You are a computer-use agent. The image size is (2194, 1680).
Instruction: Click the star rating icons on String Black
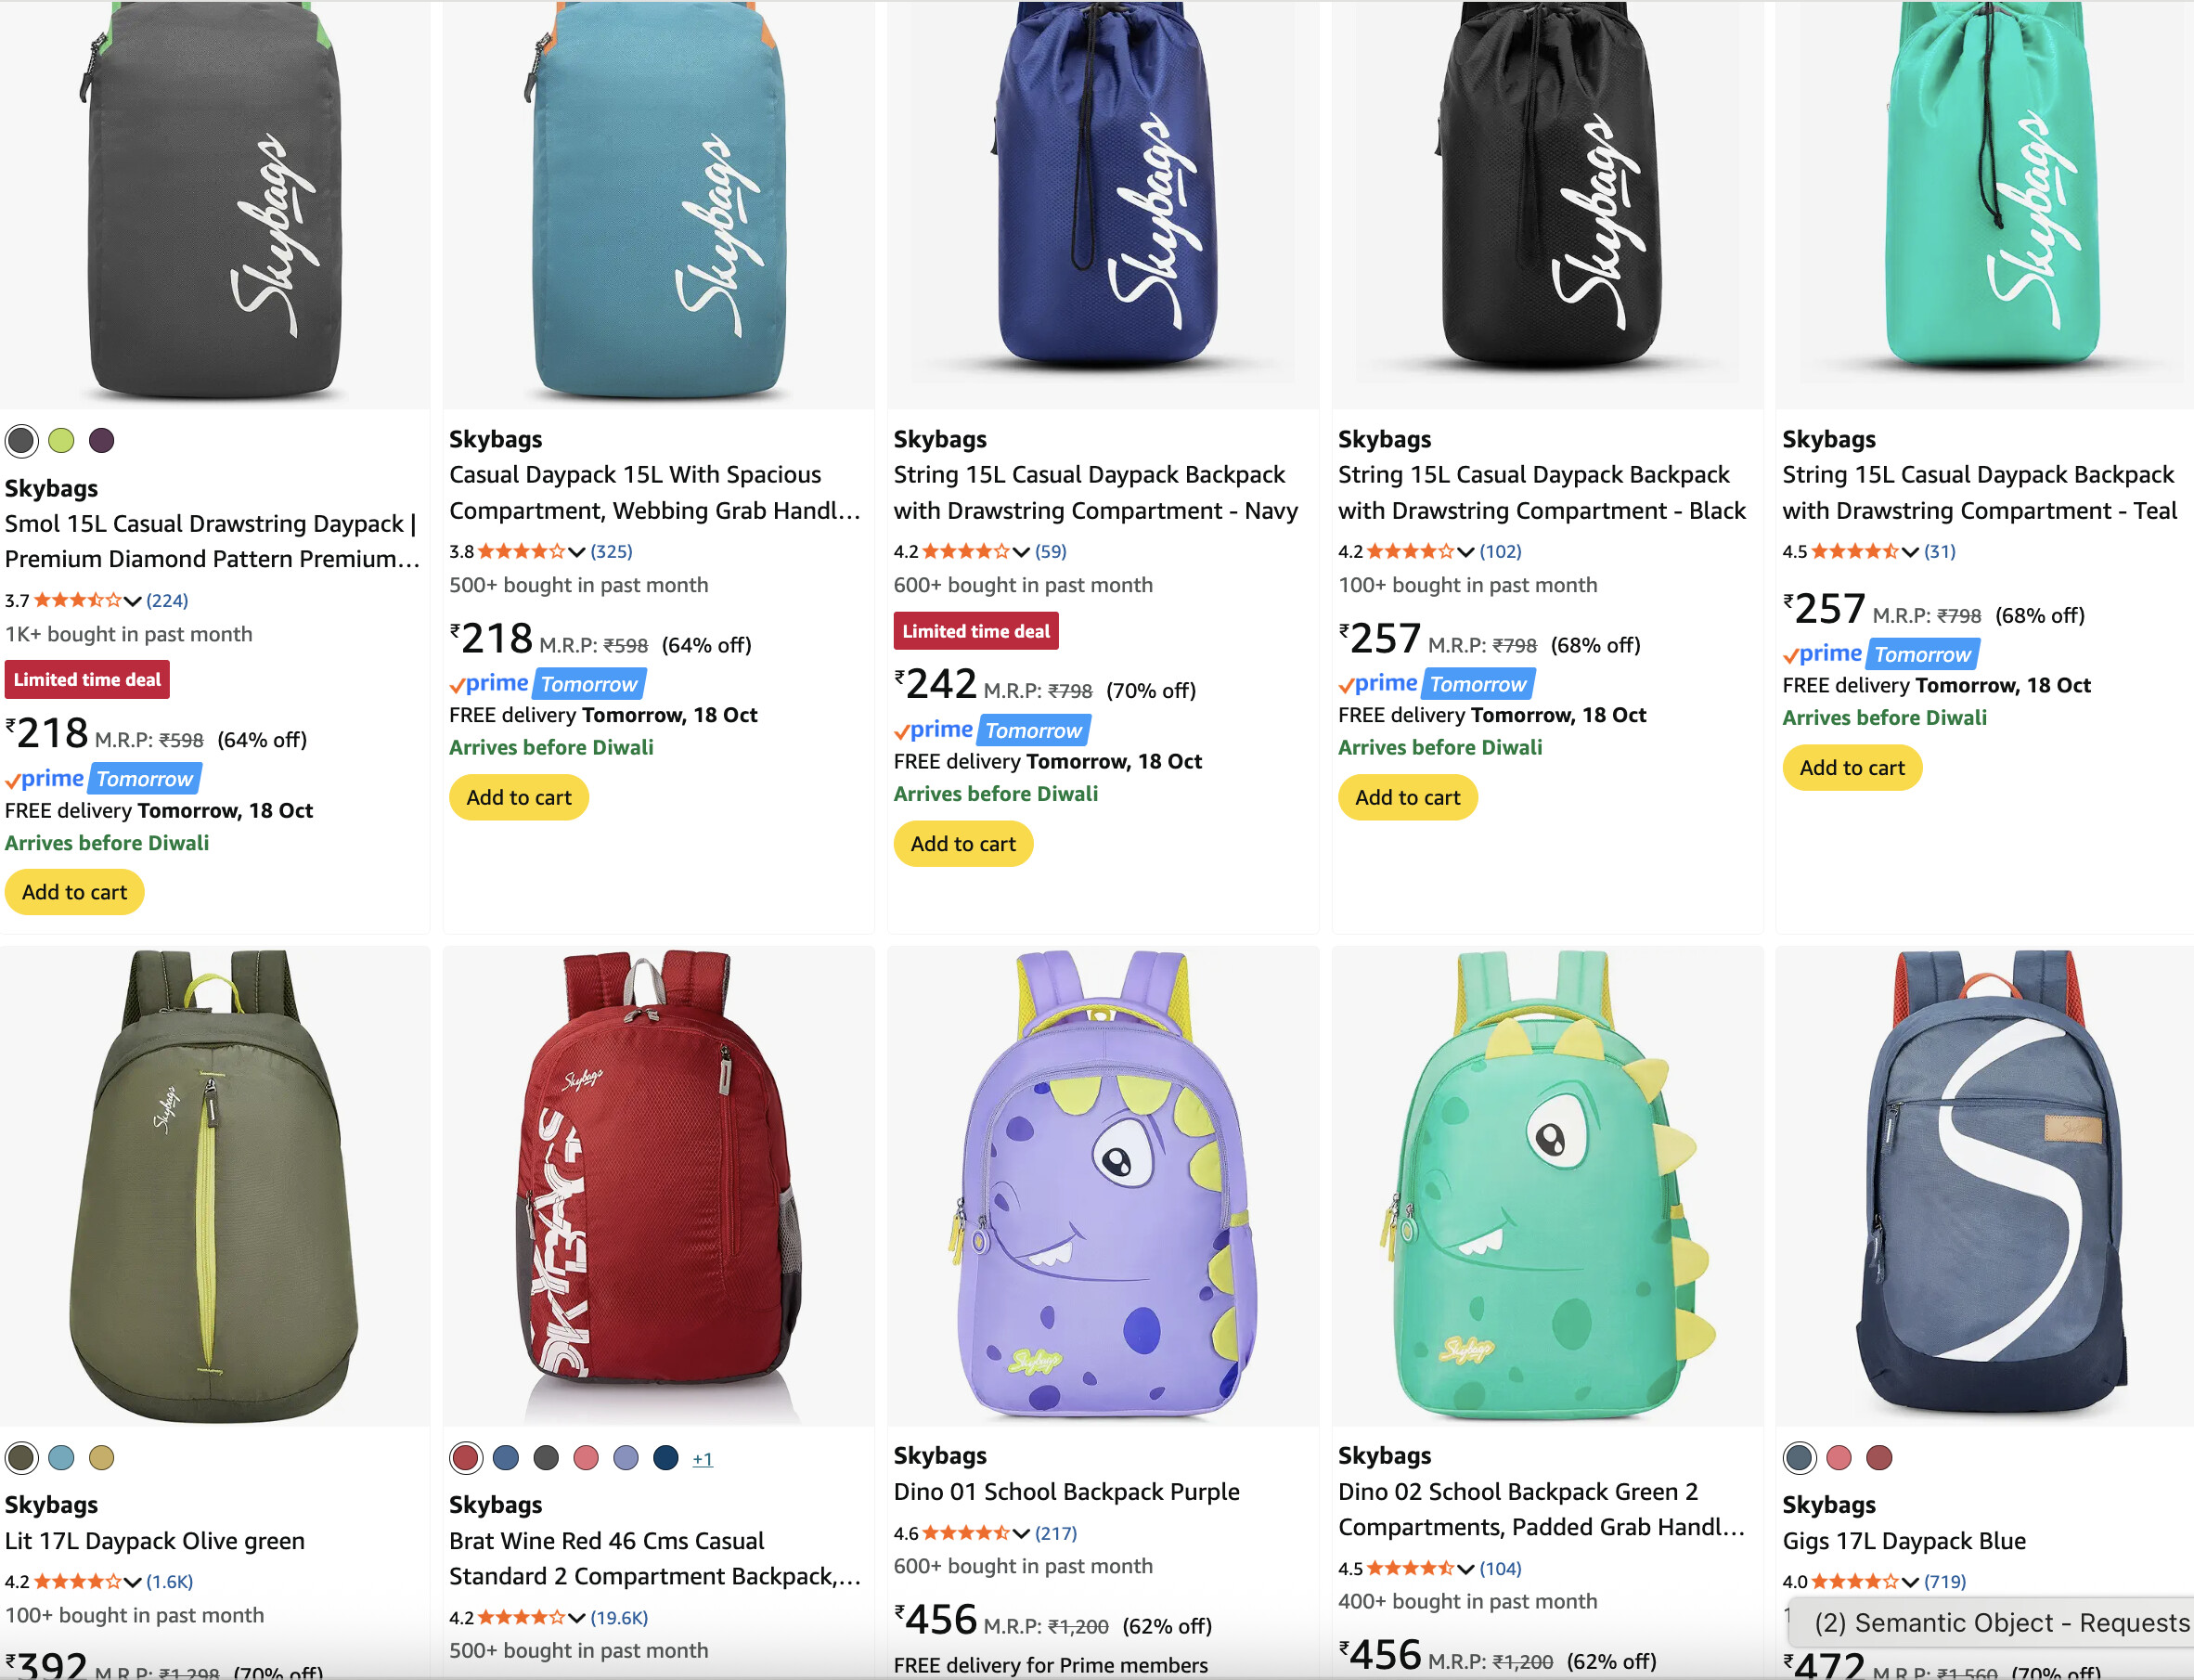pyautogui.click(x=1409, y=552)
